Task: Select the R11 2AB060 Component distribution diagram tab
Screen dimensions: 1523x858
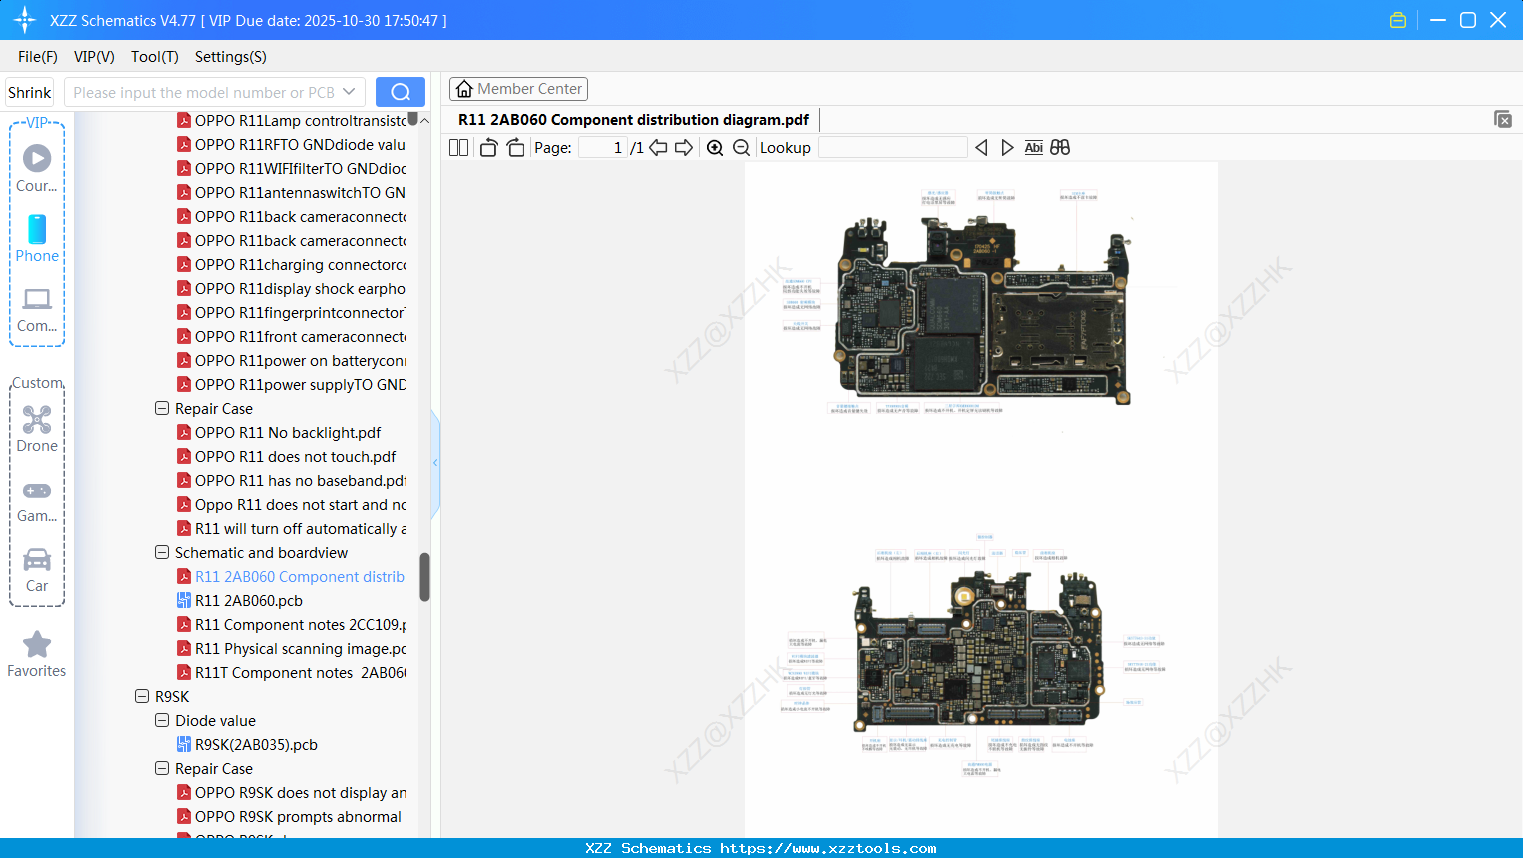Action: [634, 120]
